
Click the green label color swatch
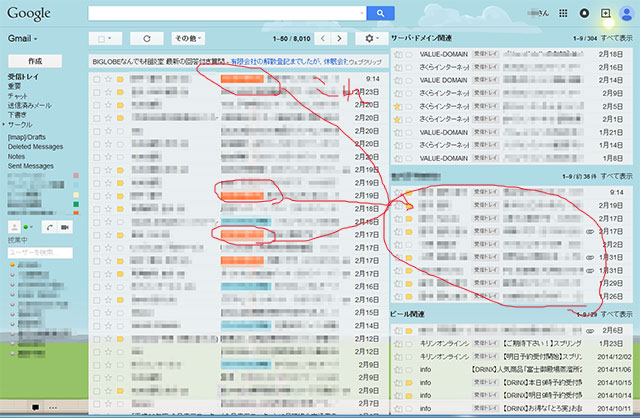(x=76, y=204)
